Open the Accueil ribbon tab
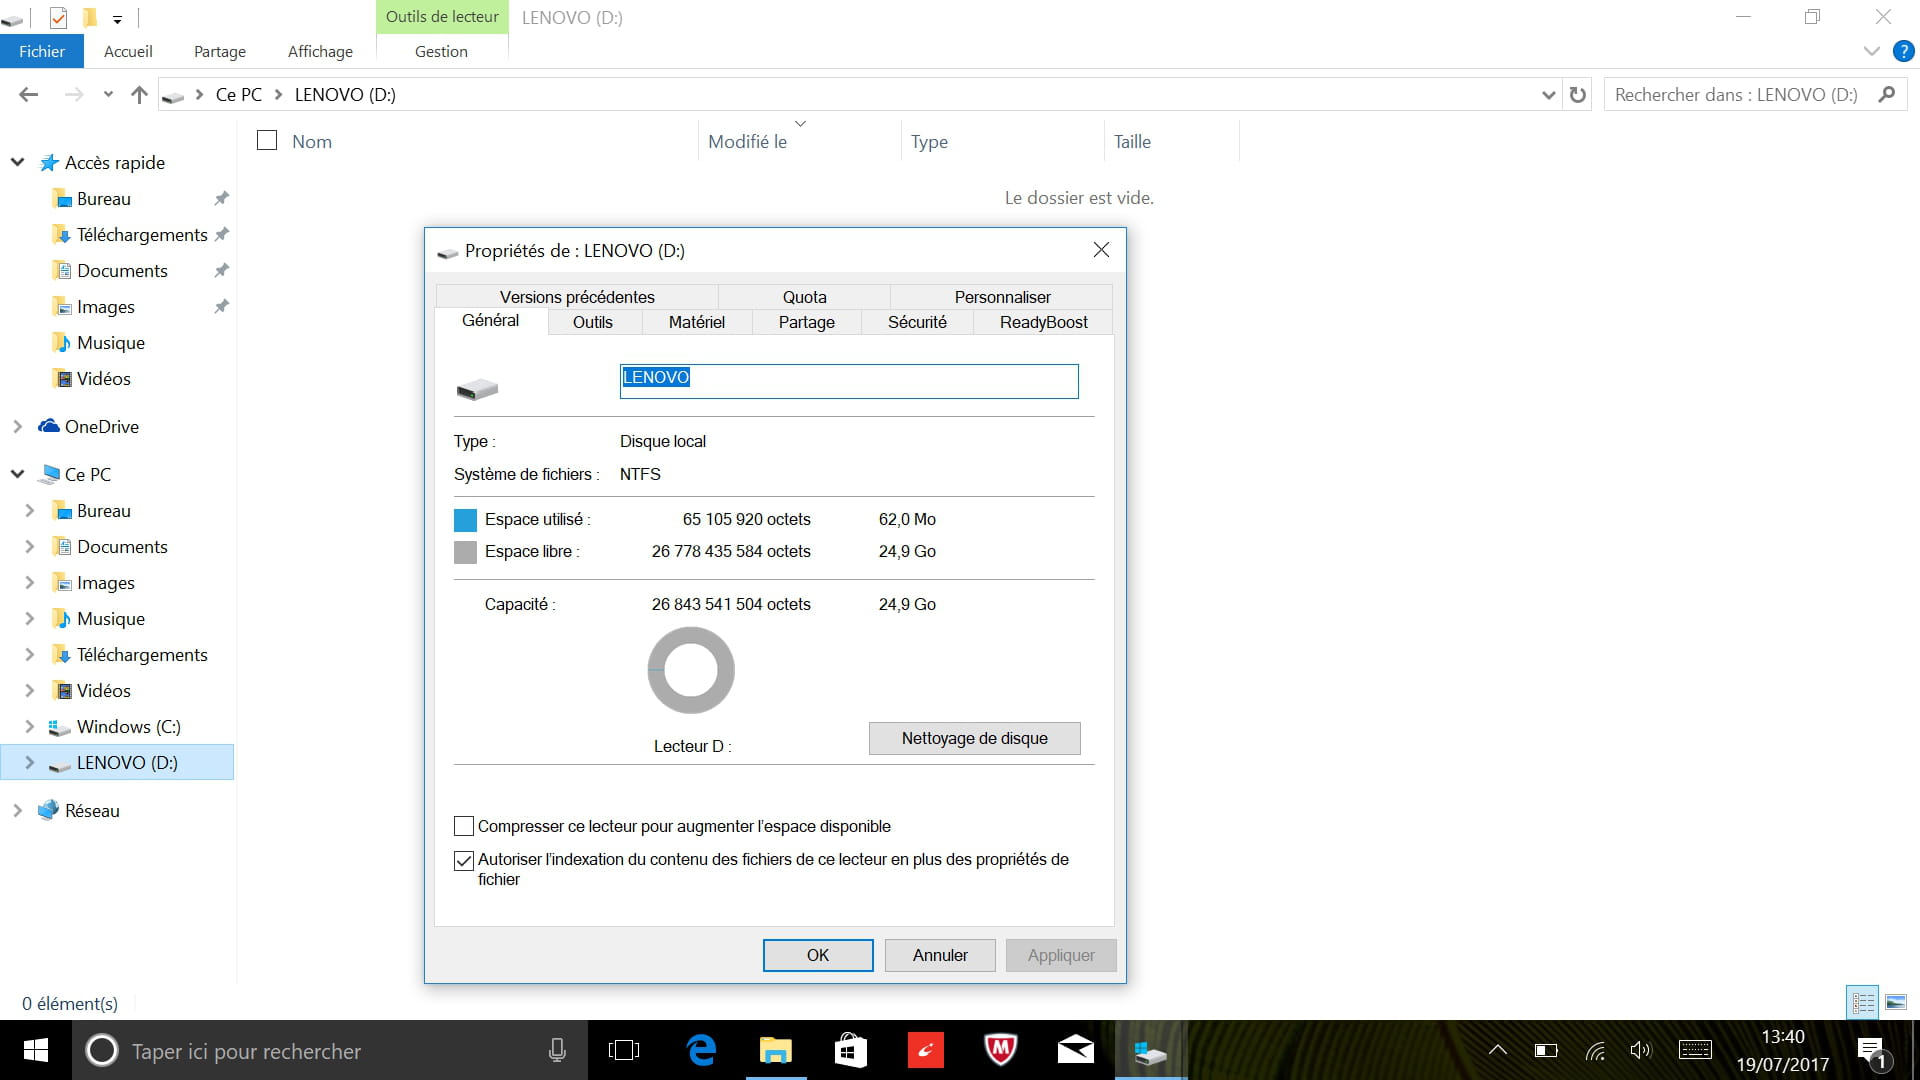 128,51
